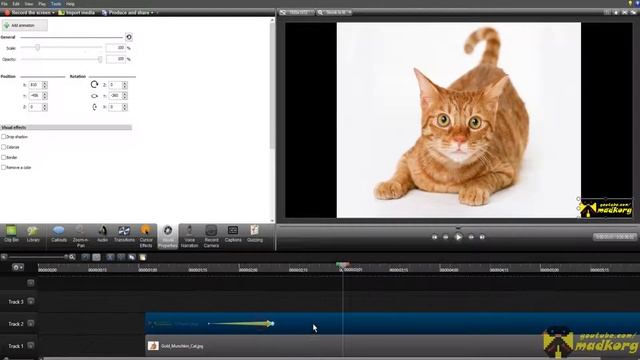
Task: Click the Scale slider handle
Action: [x=37, y=48]
